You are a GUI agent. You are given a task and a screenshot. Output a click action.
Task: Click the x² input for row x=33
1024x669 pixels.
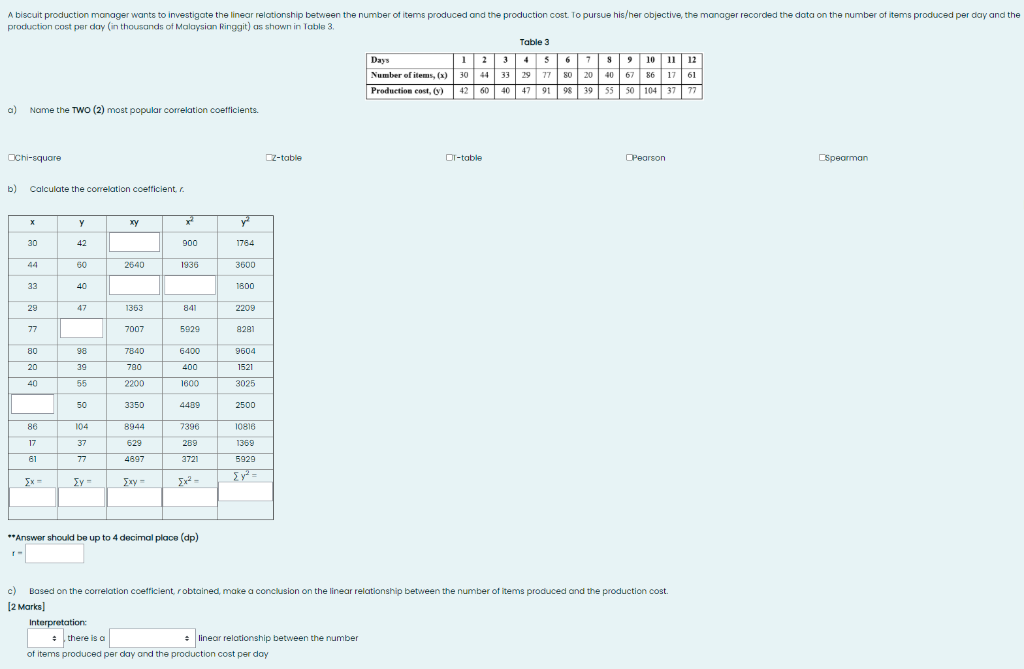point(190,286)
